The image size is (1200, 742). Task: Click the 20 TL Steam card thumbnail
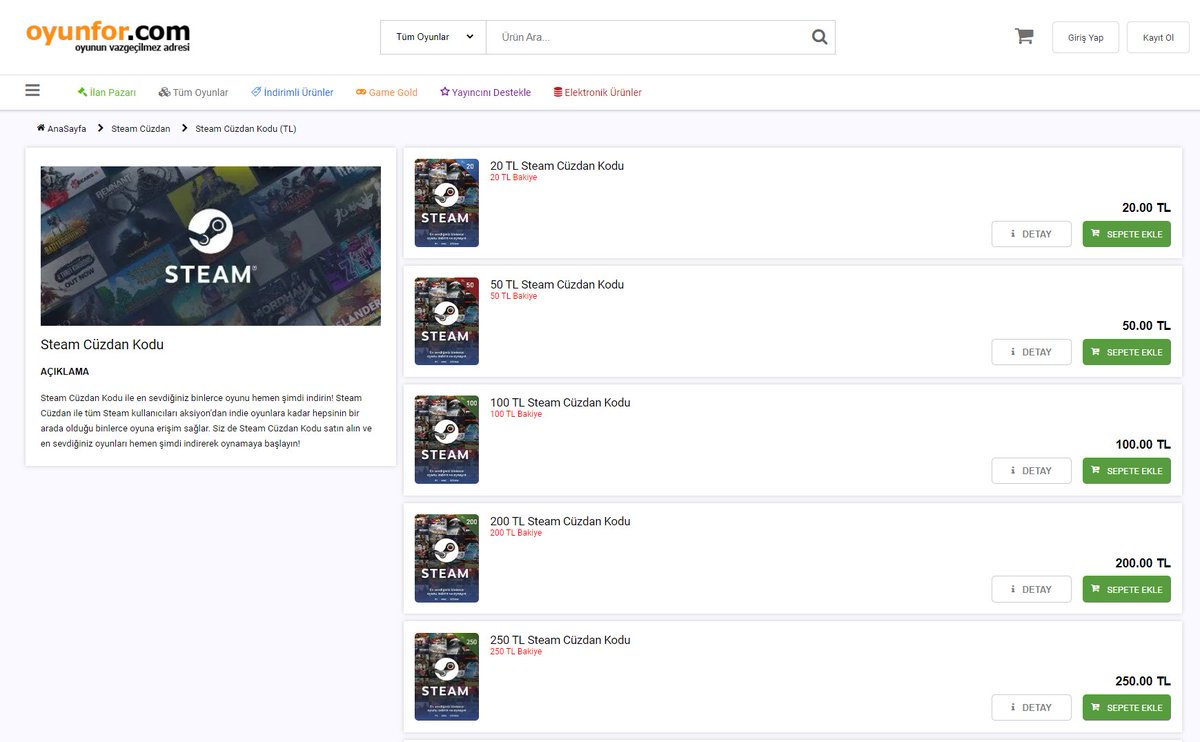(x=447, y=203)
